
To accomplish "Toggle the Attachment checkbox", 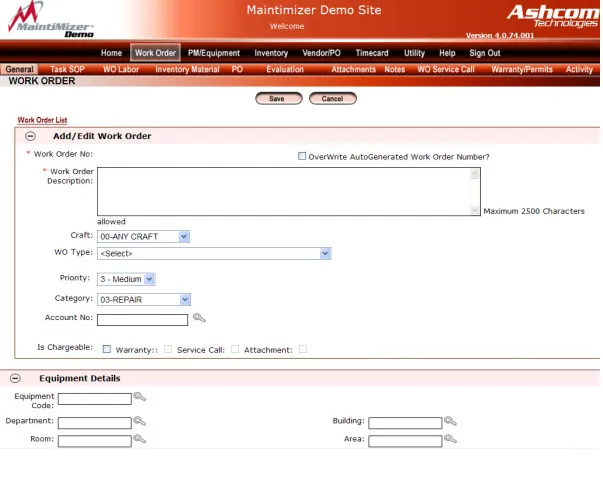I will click(x=303, y=349).
